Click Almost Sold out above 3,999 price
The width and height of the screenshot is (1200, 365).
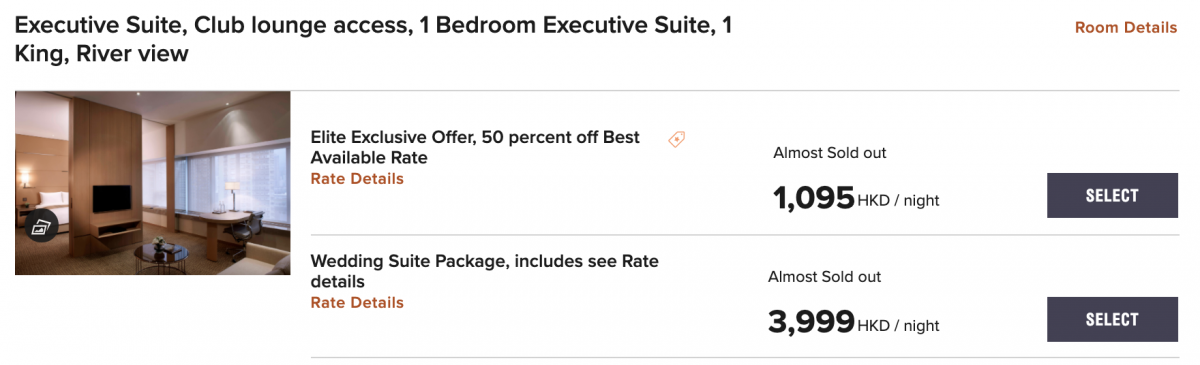tap(825, 277)
